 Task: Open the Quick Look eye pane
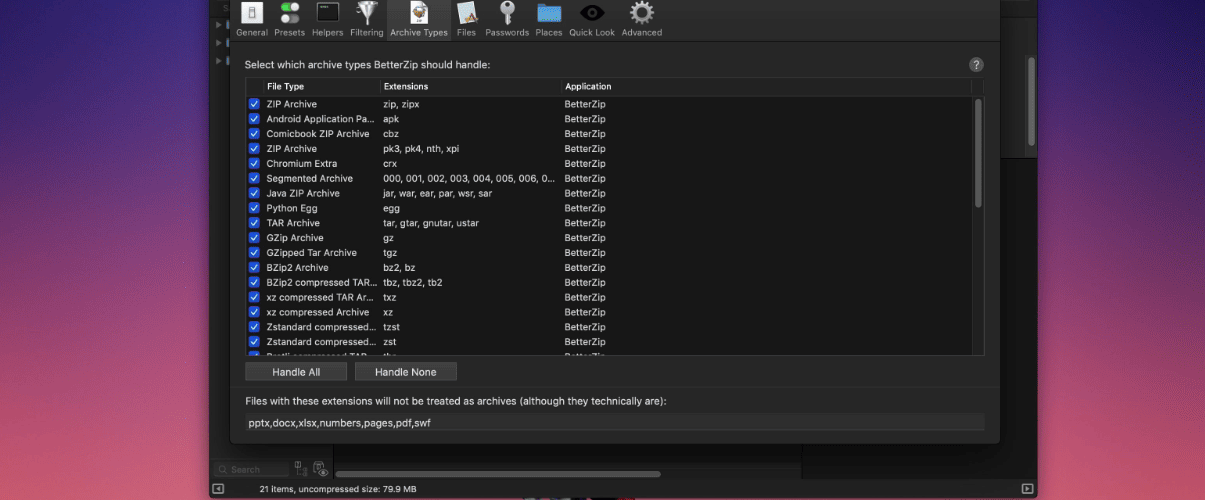point(592,19)
